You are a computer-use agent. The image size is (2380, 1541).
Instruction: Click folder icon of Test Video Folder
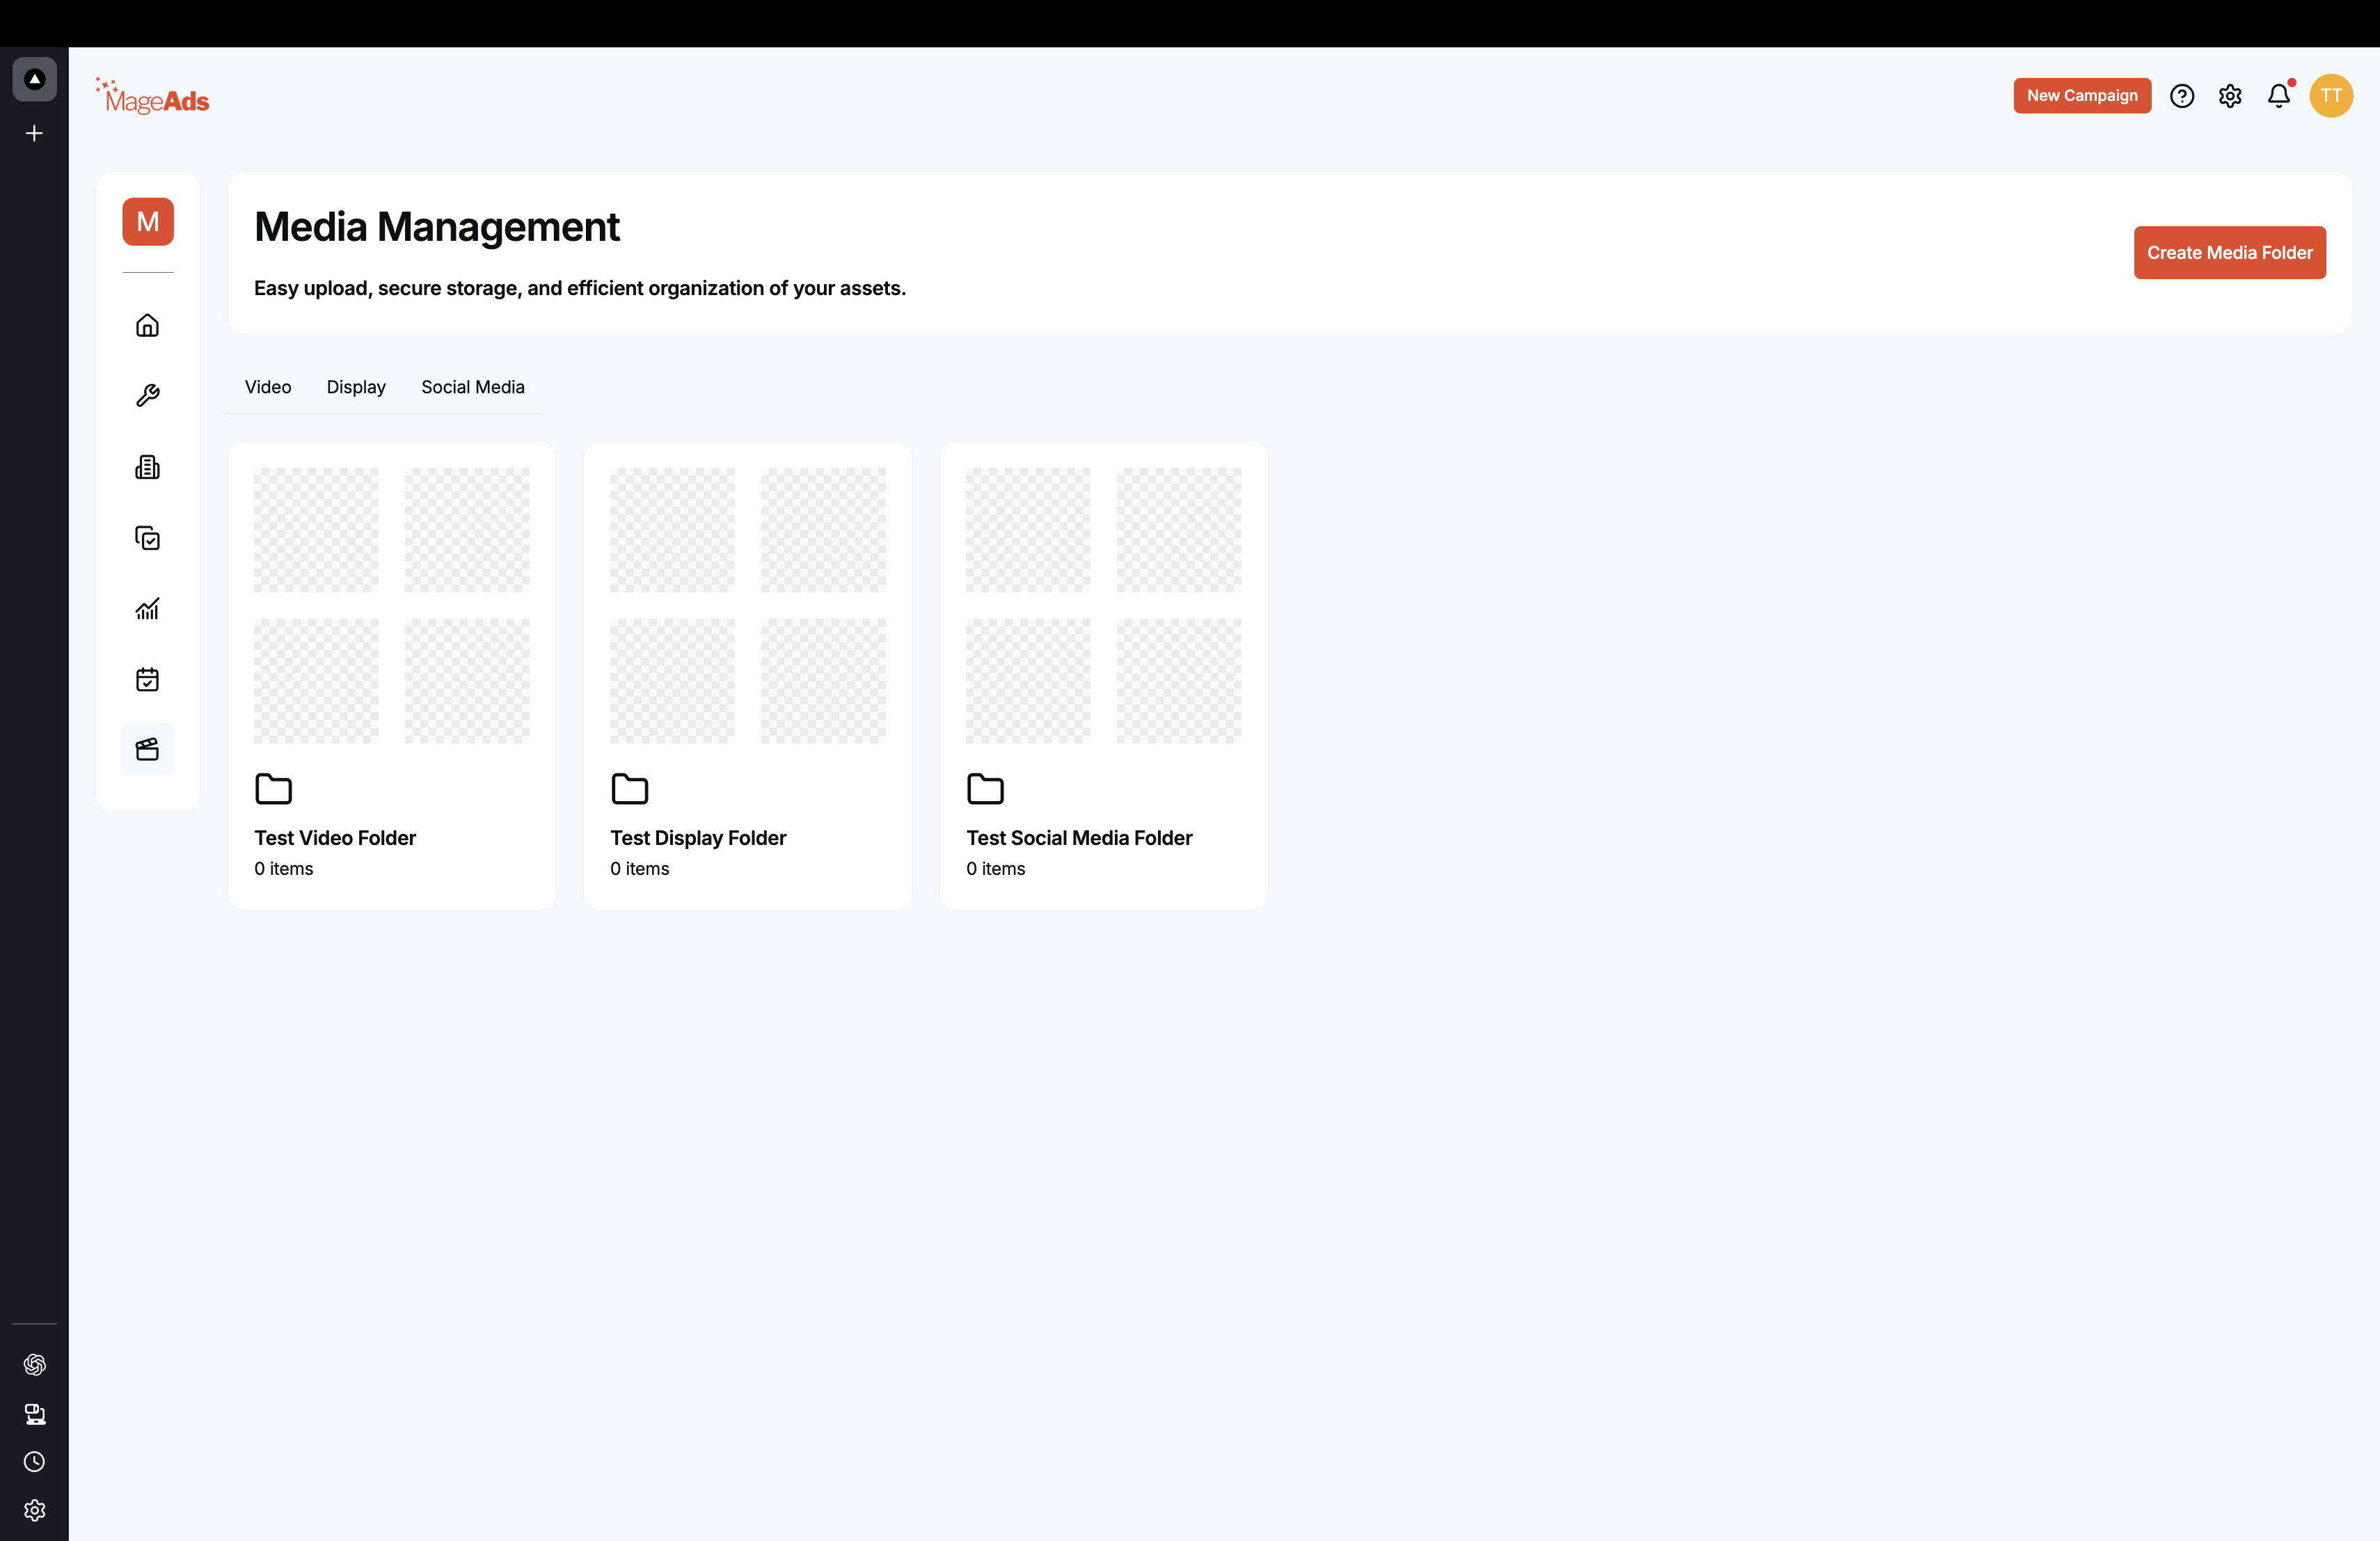273,789
